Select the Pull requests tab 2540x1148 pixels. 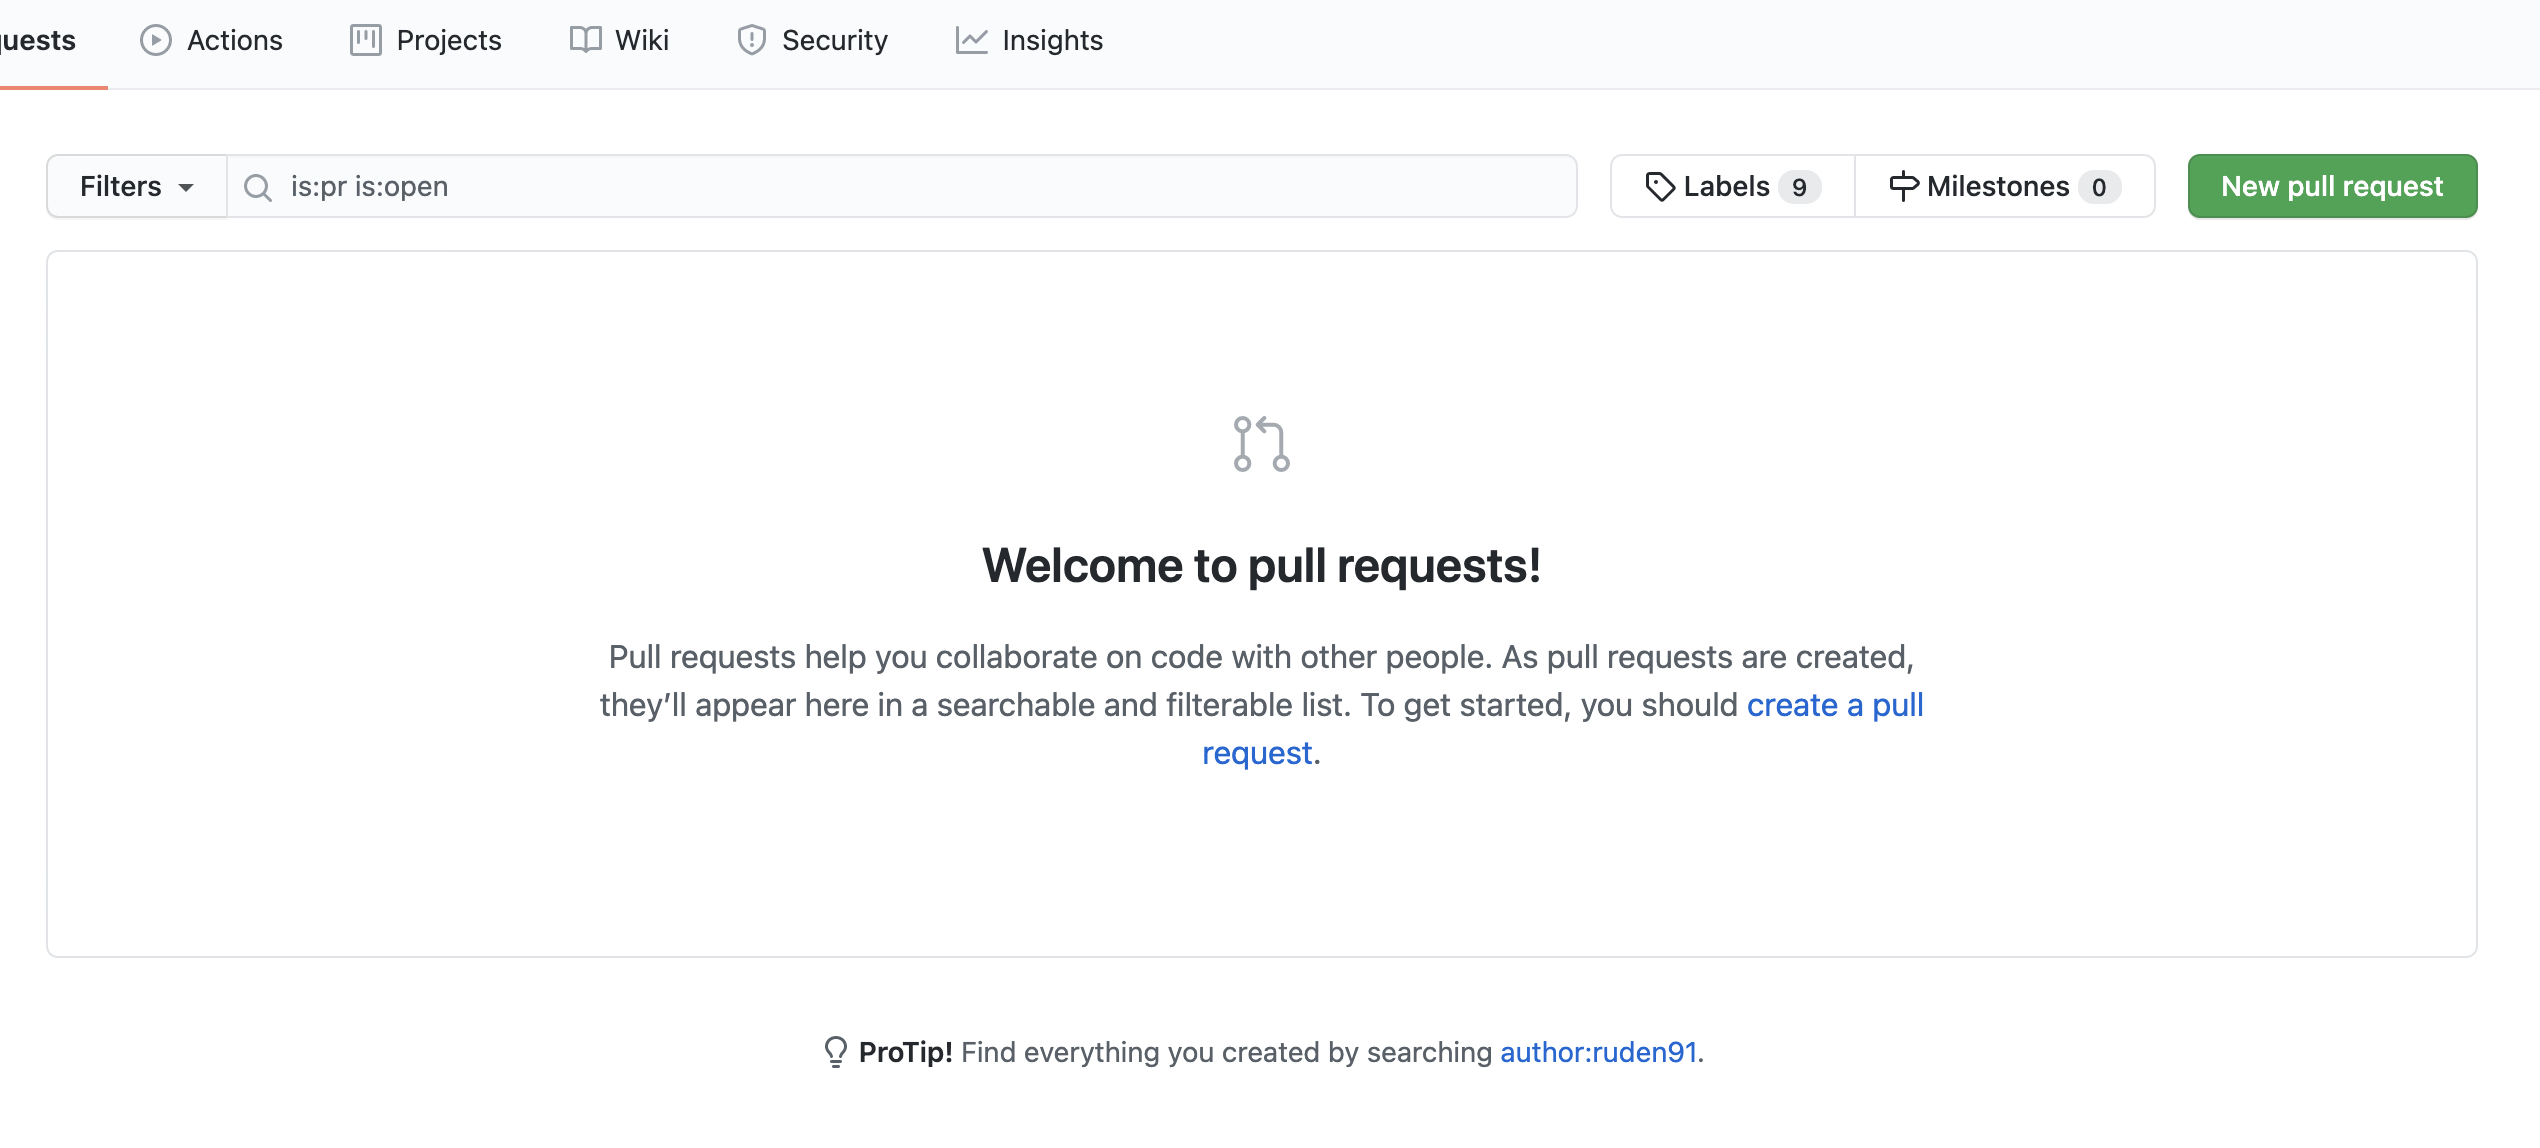pos(38,40)
